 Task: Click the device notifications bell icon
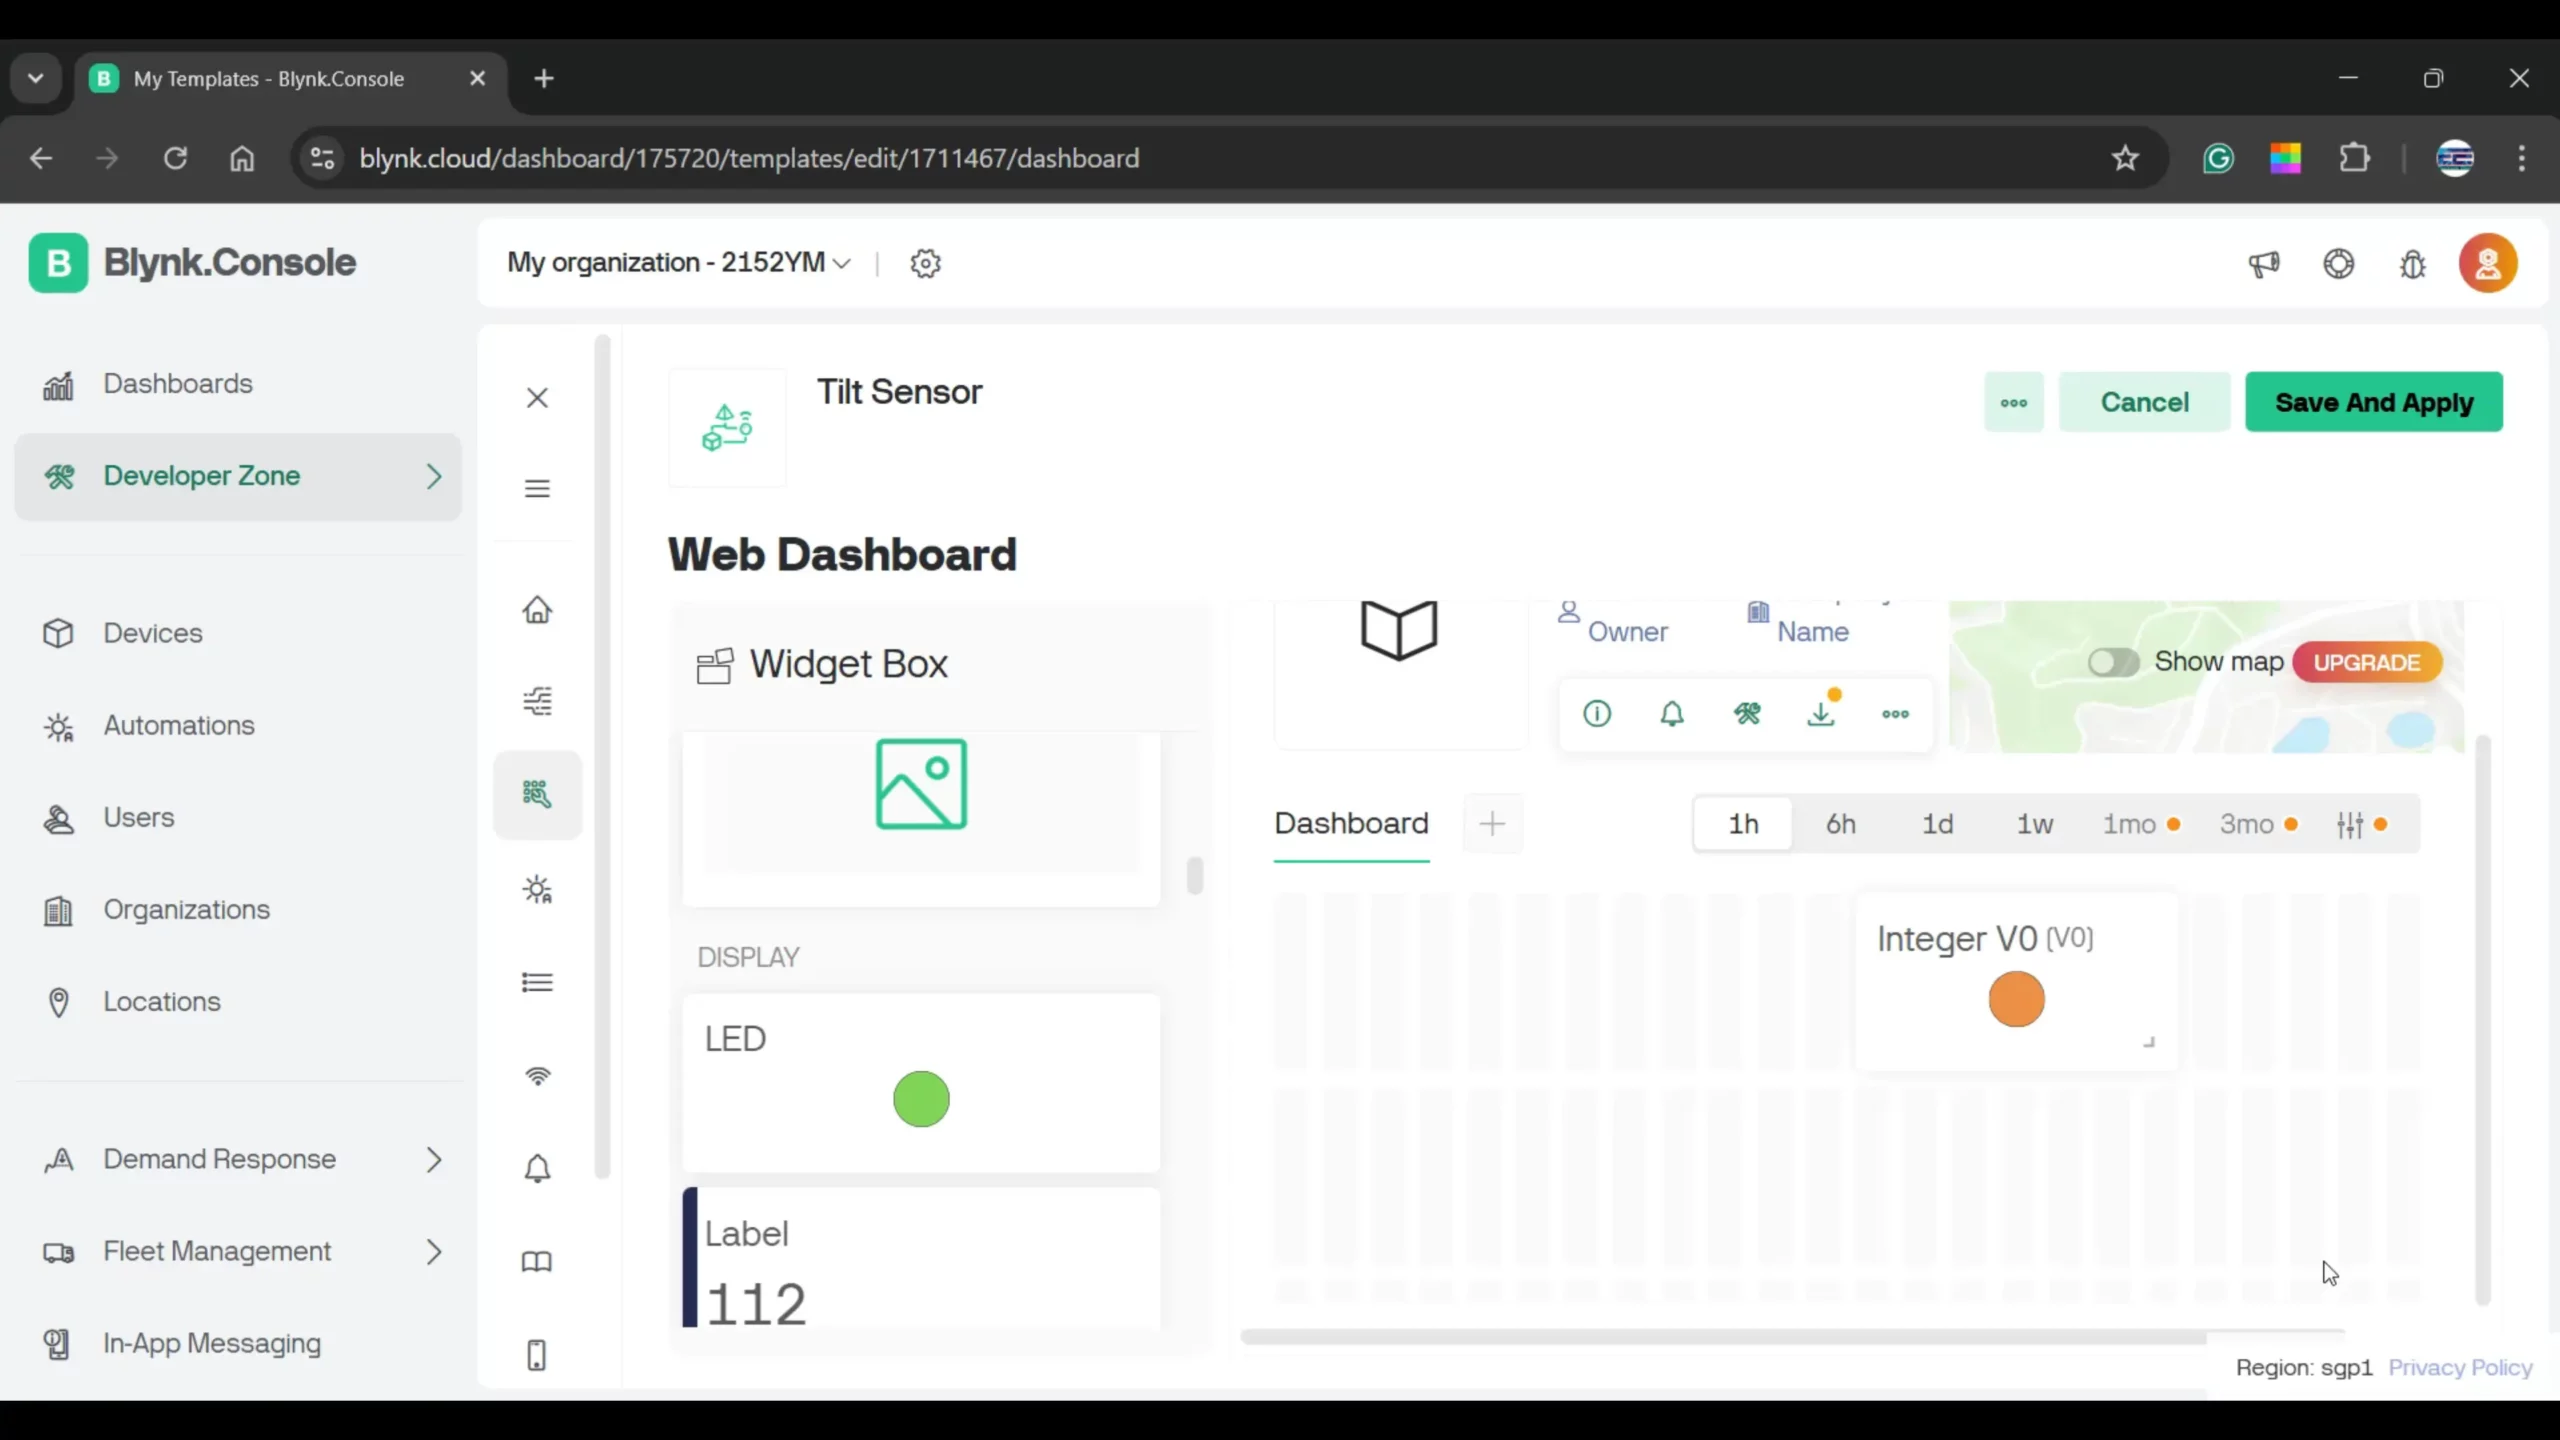pos(1672,714)
